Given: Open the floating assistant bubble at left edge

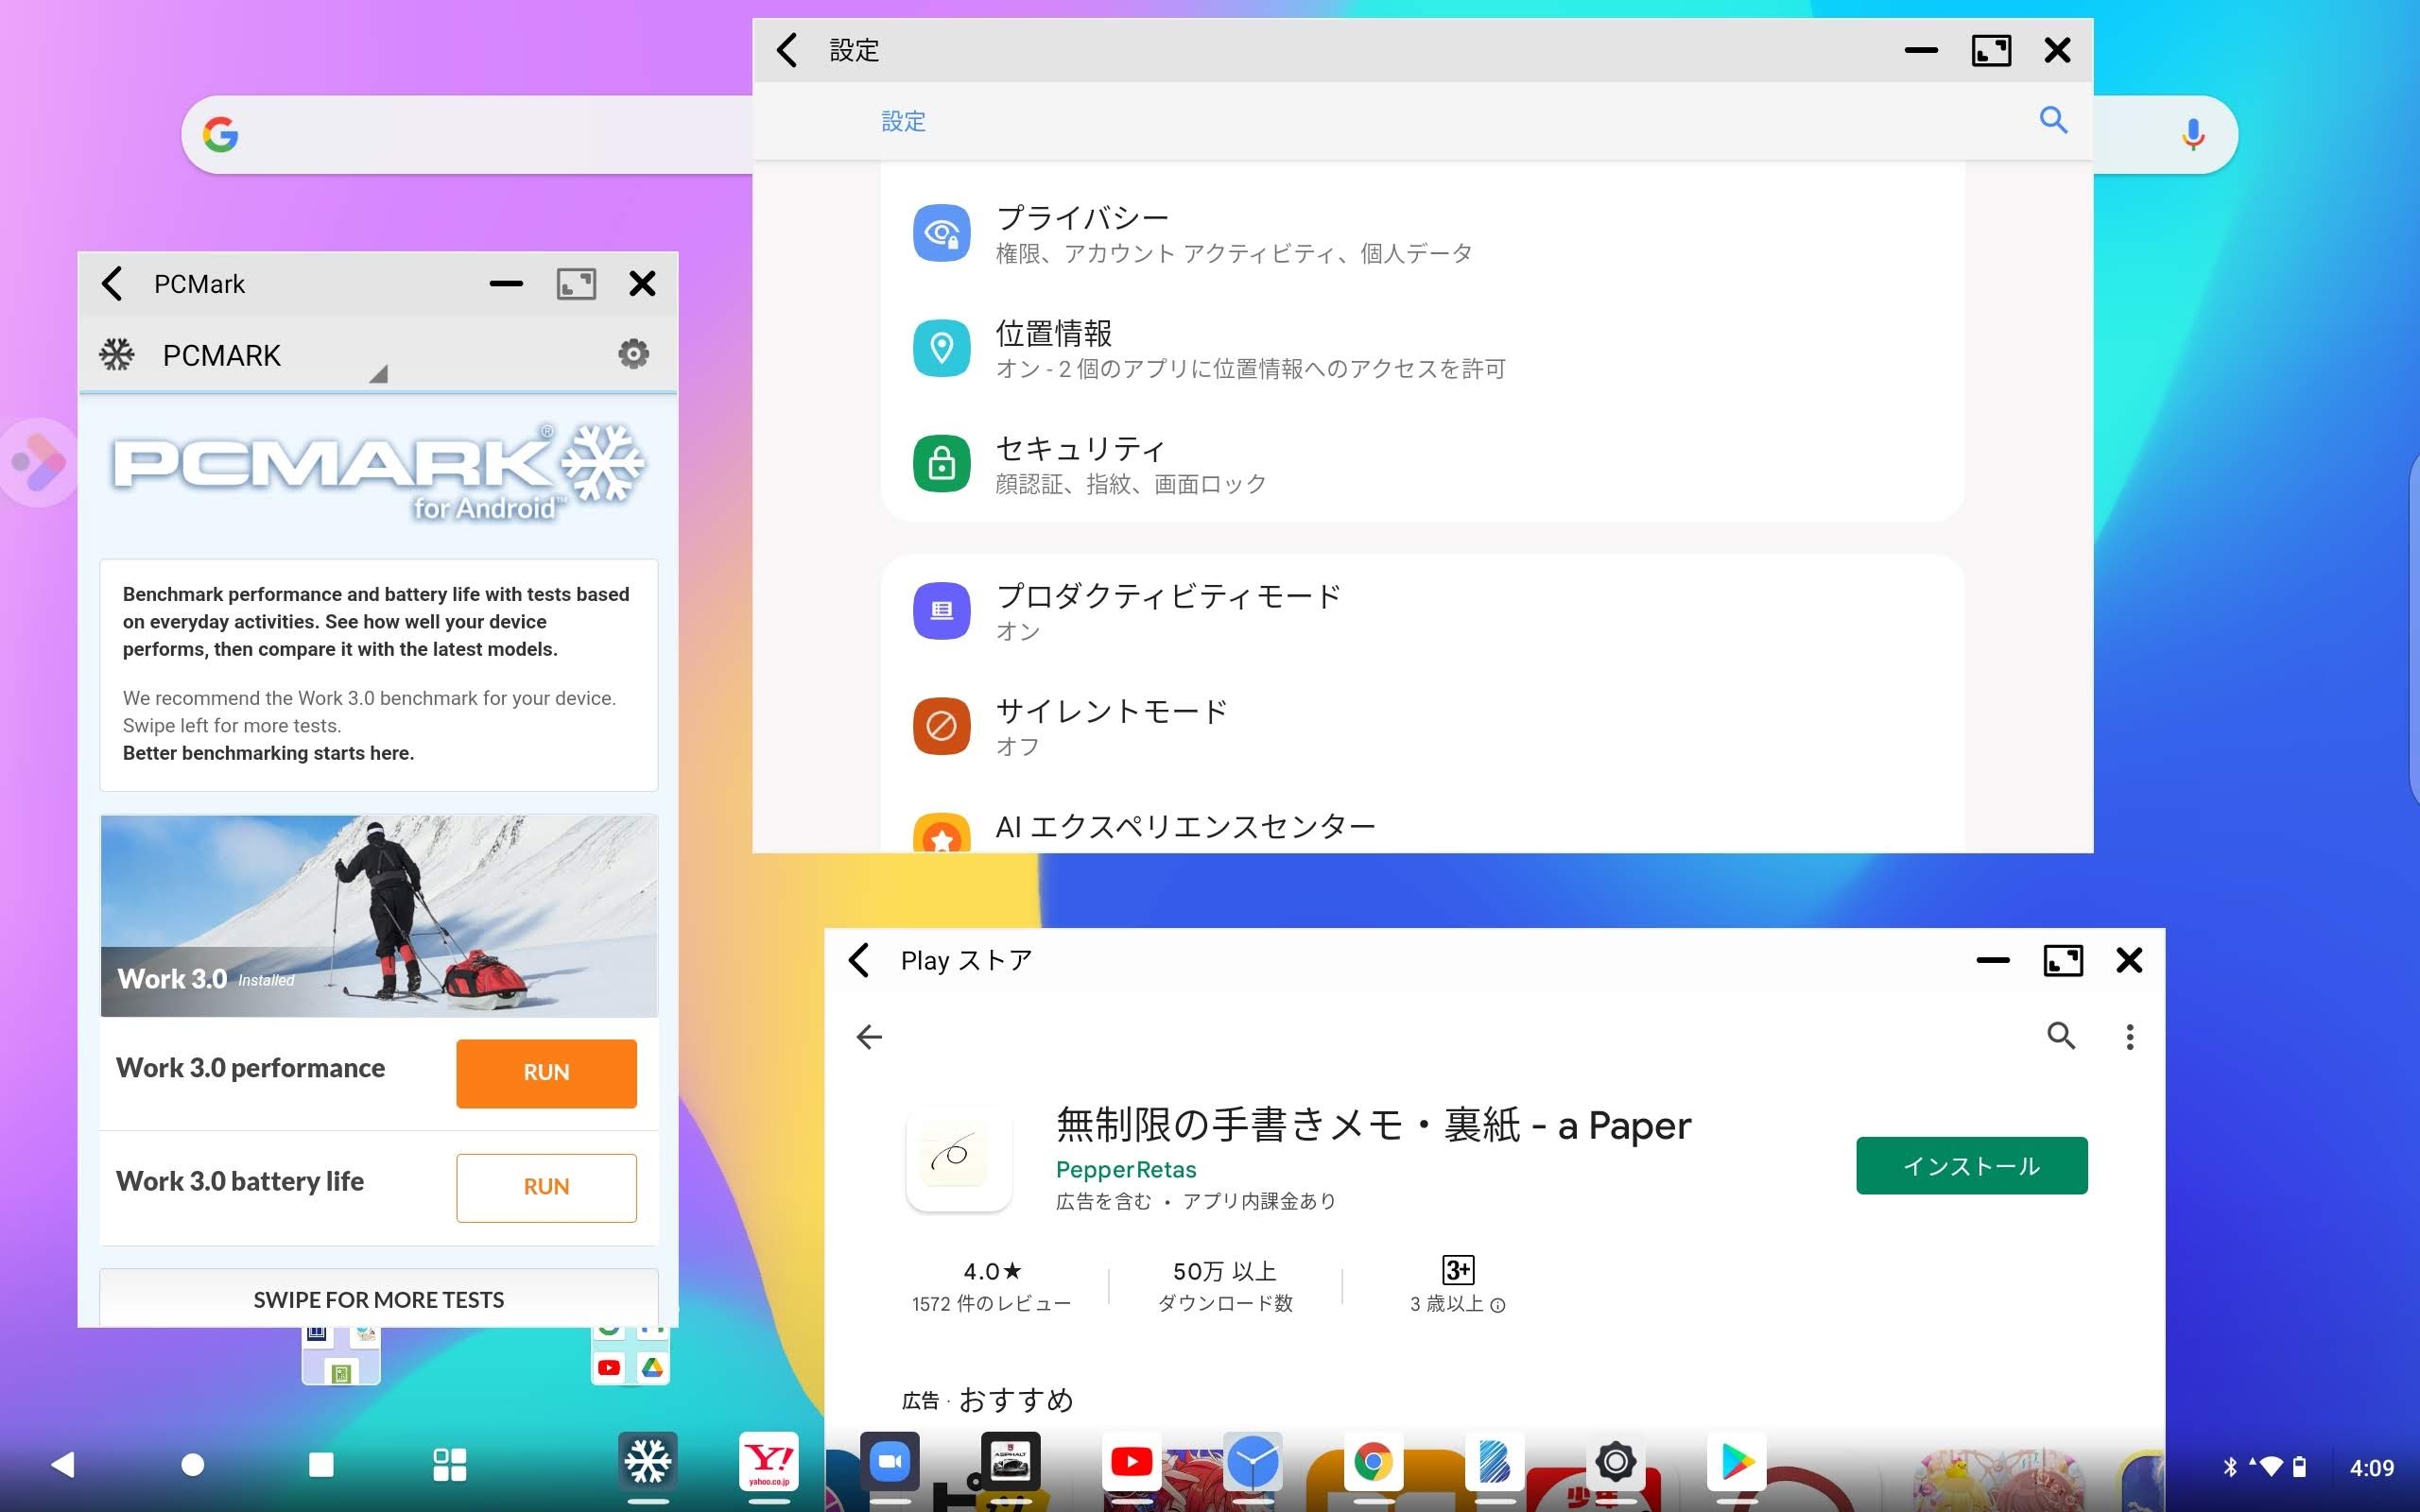Looking at the screenshot, I should (x=38, y=462).
